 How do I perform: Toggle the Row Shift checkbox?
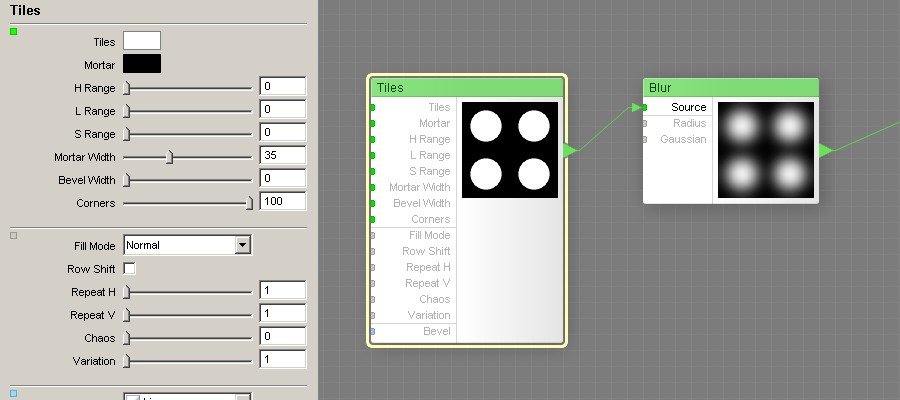pos(129,269)
